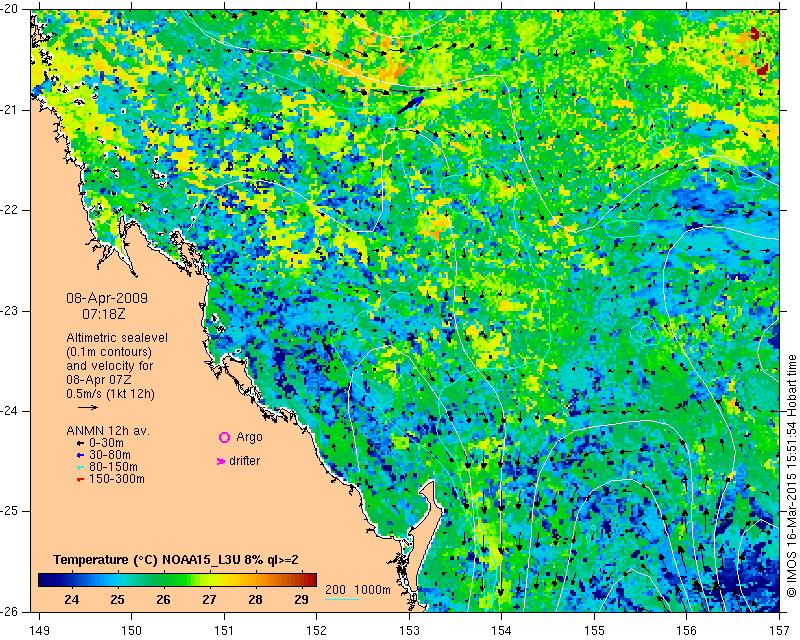800x640 pixels.
Task: Click the Argo legend label
Action: 249,437
